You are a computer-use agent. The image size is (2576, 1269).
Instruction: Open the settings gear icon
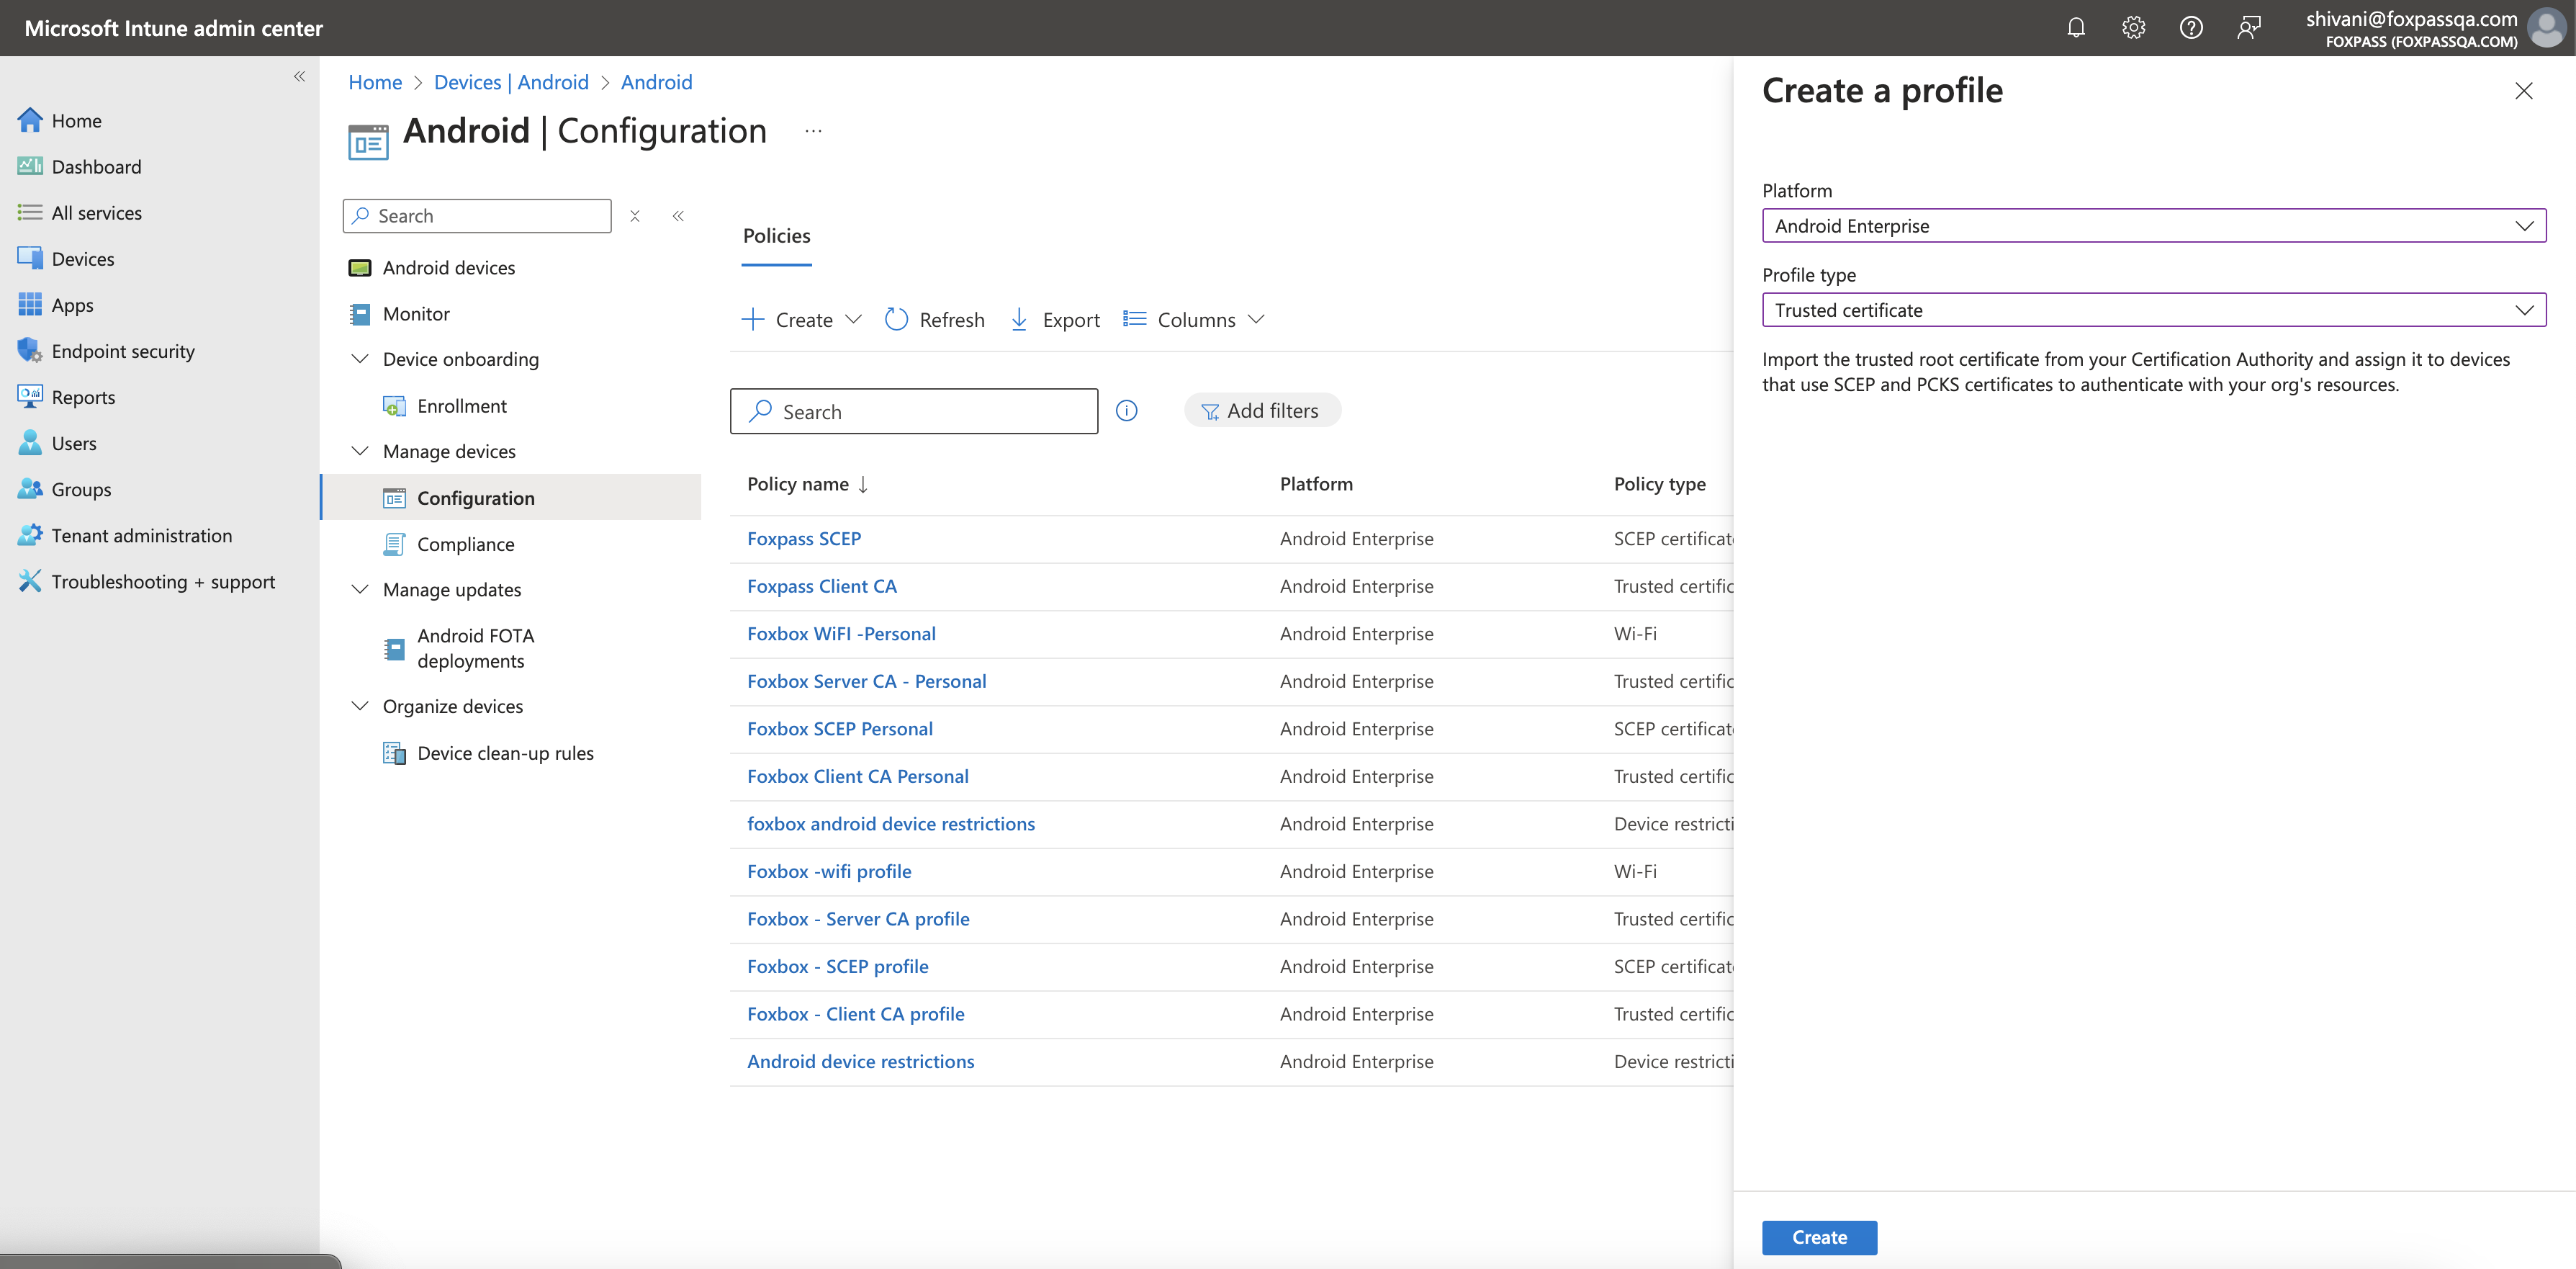(2133, 28)
